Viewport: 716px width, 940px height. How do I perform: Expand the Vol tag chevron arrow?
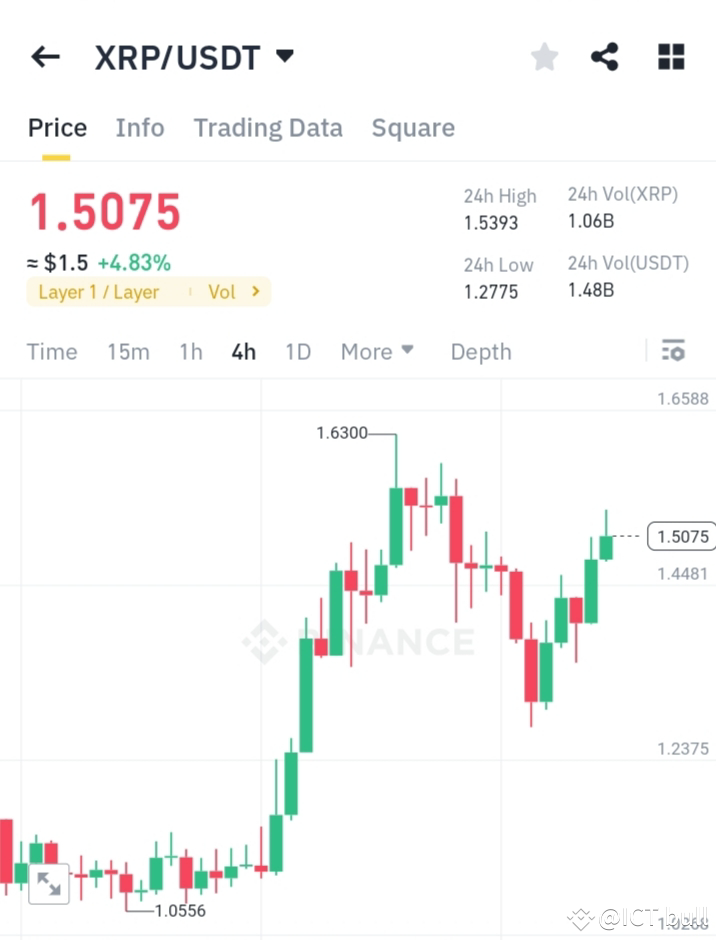(257, 292)
